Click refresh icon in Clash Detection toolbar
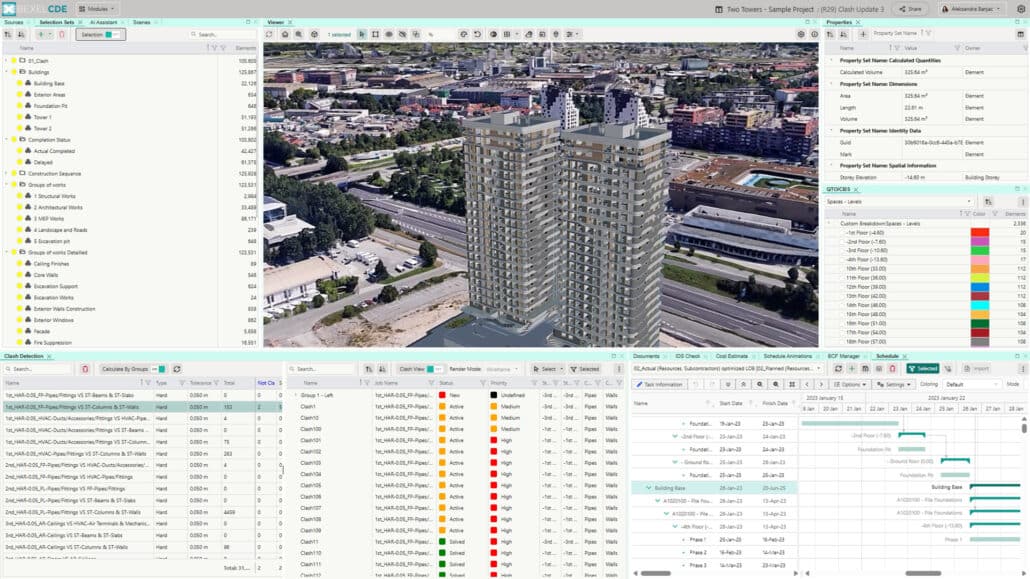Viewport: 1030px width, 579px height. (177, 369)
